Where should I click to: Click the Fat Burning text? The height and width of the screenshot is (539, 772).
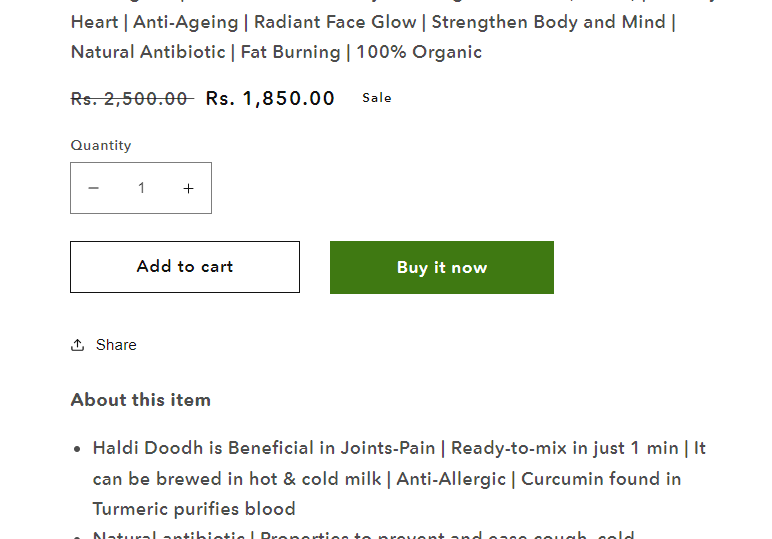point(290,52)
